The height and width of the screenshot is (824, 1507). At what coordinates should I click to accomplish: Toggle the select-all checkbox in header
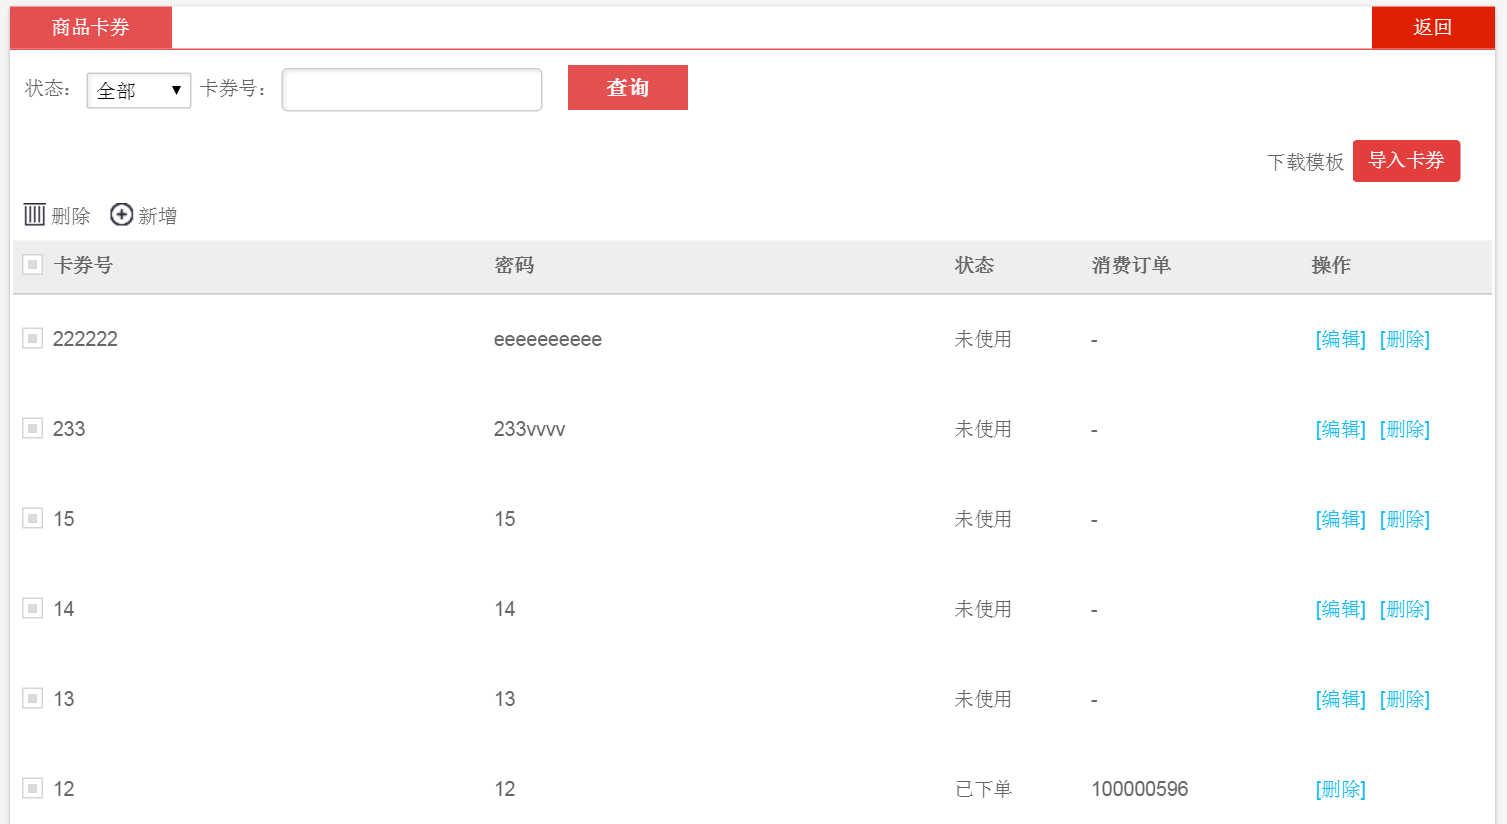32,264
